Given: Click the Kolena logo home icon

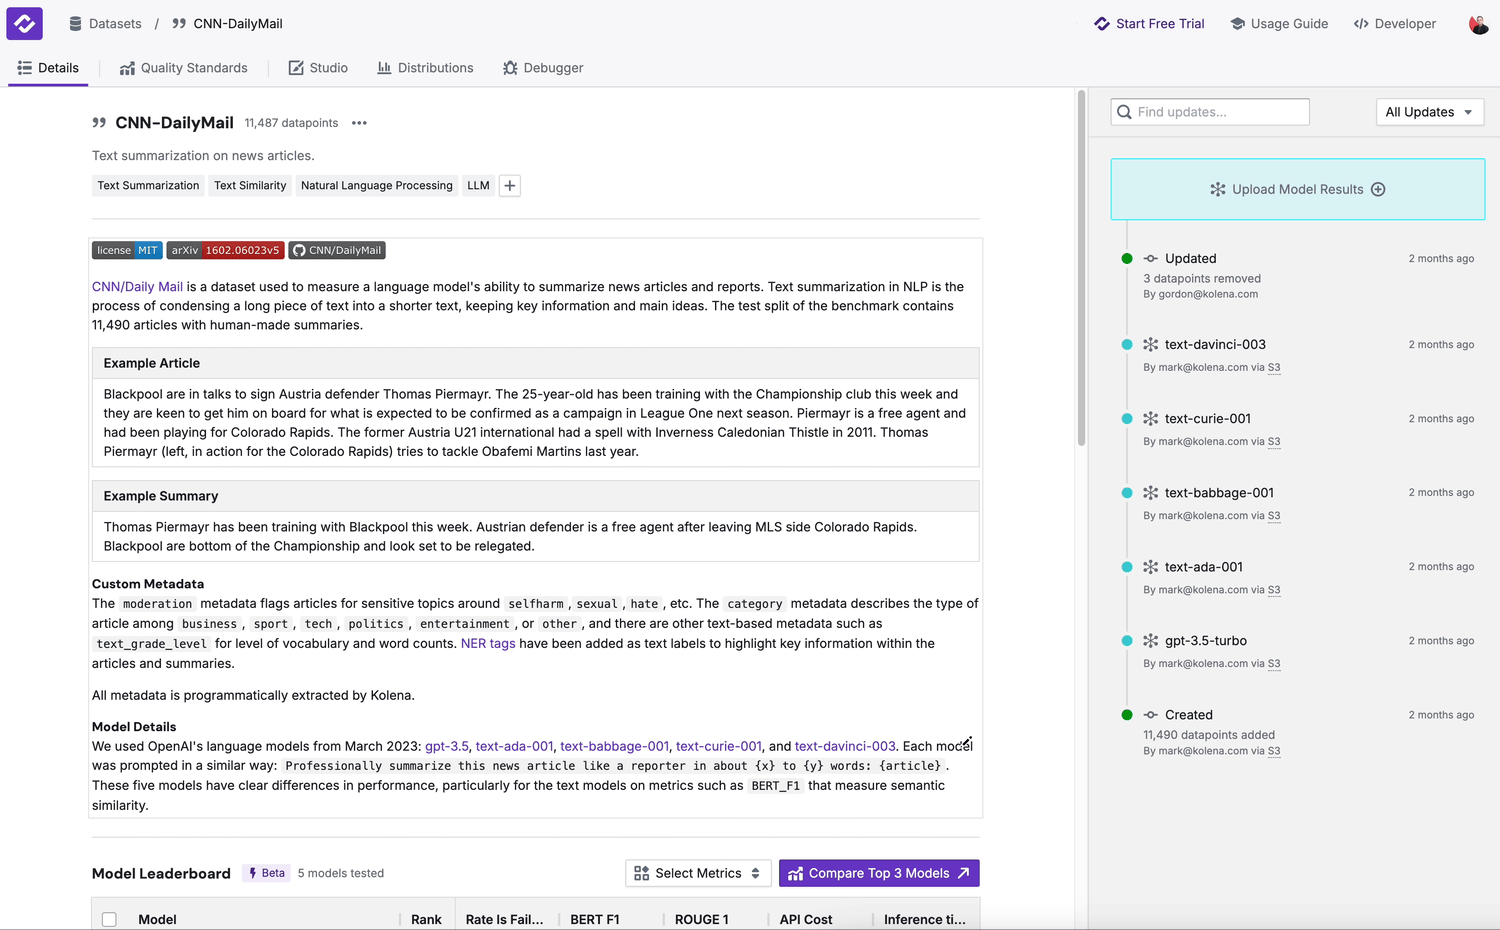Looking at the screenshot, I should [24, 23].
